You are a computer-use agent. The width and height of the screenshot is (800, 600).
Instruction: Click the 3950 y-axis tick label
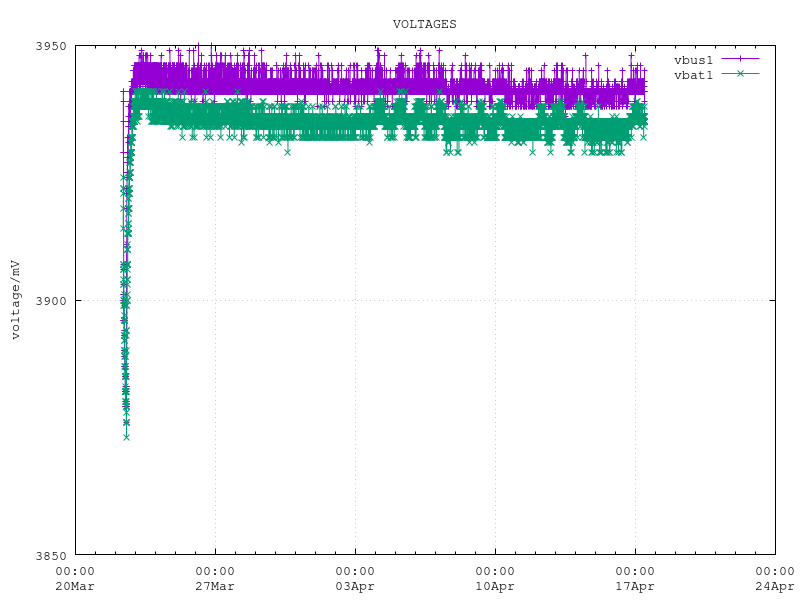51,46
